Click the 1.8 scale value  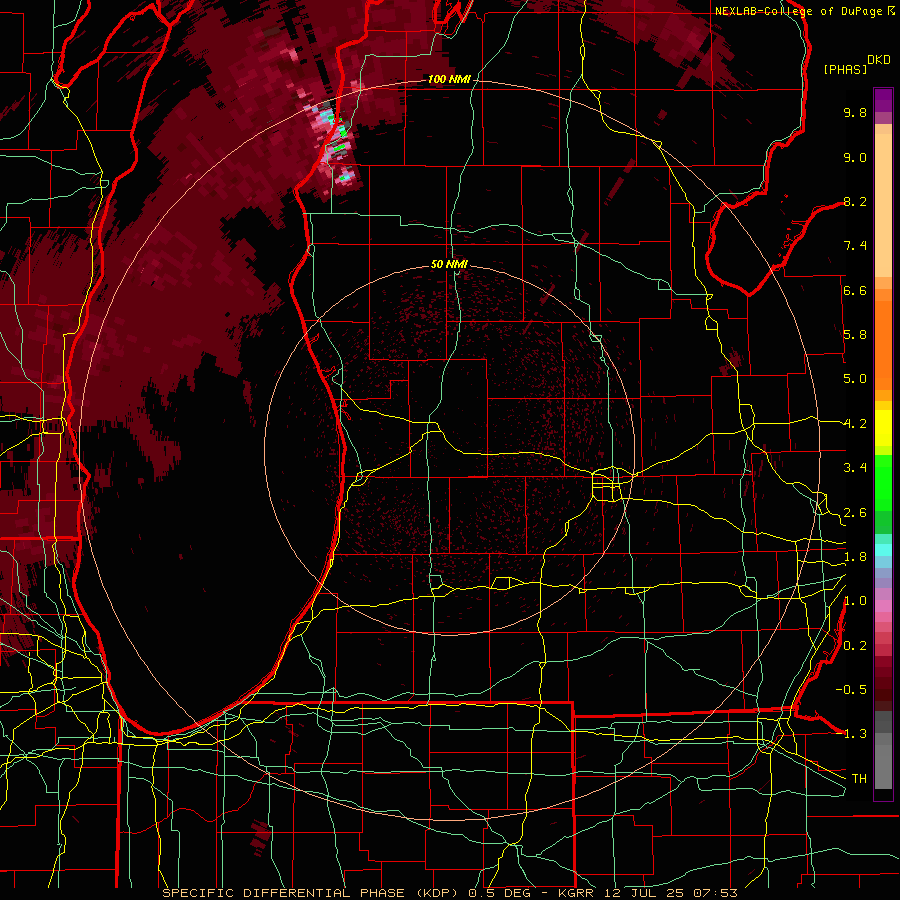click(855, 557)
